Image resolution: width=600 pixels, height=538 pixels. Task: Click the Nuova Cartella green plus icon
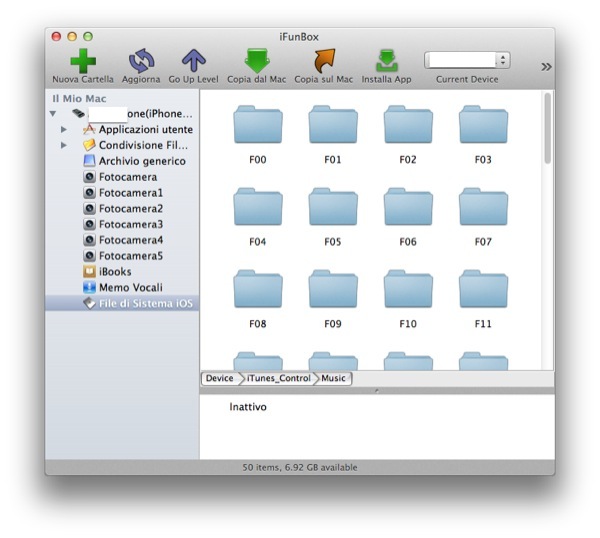tap(83, 61)
